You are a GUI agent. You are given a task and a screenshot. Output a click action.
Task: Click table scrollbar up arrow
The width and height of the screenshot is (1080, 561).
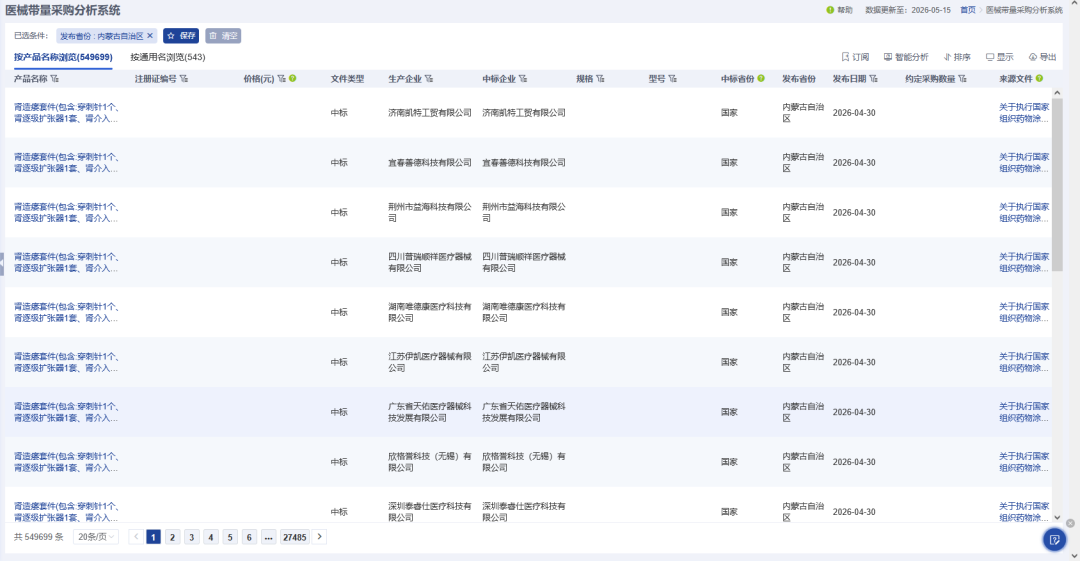1057,92
